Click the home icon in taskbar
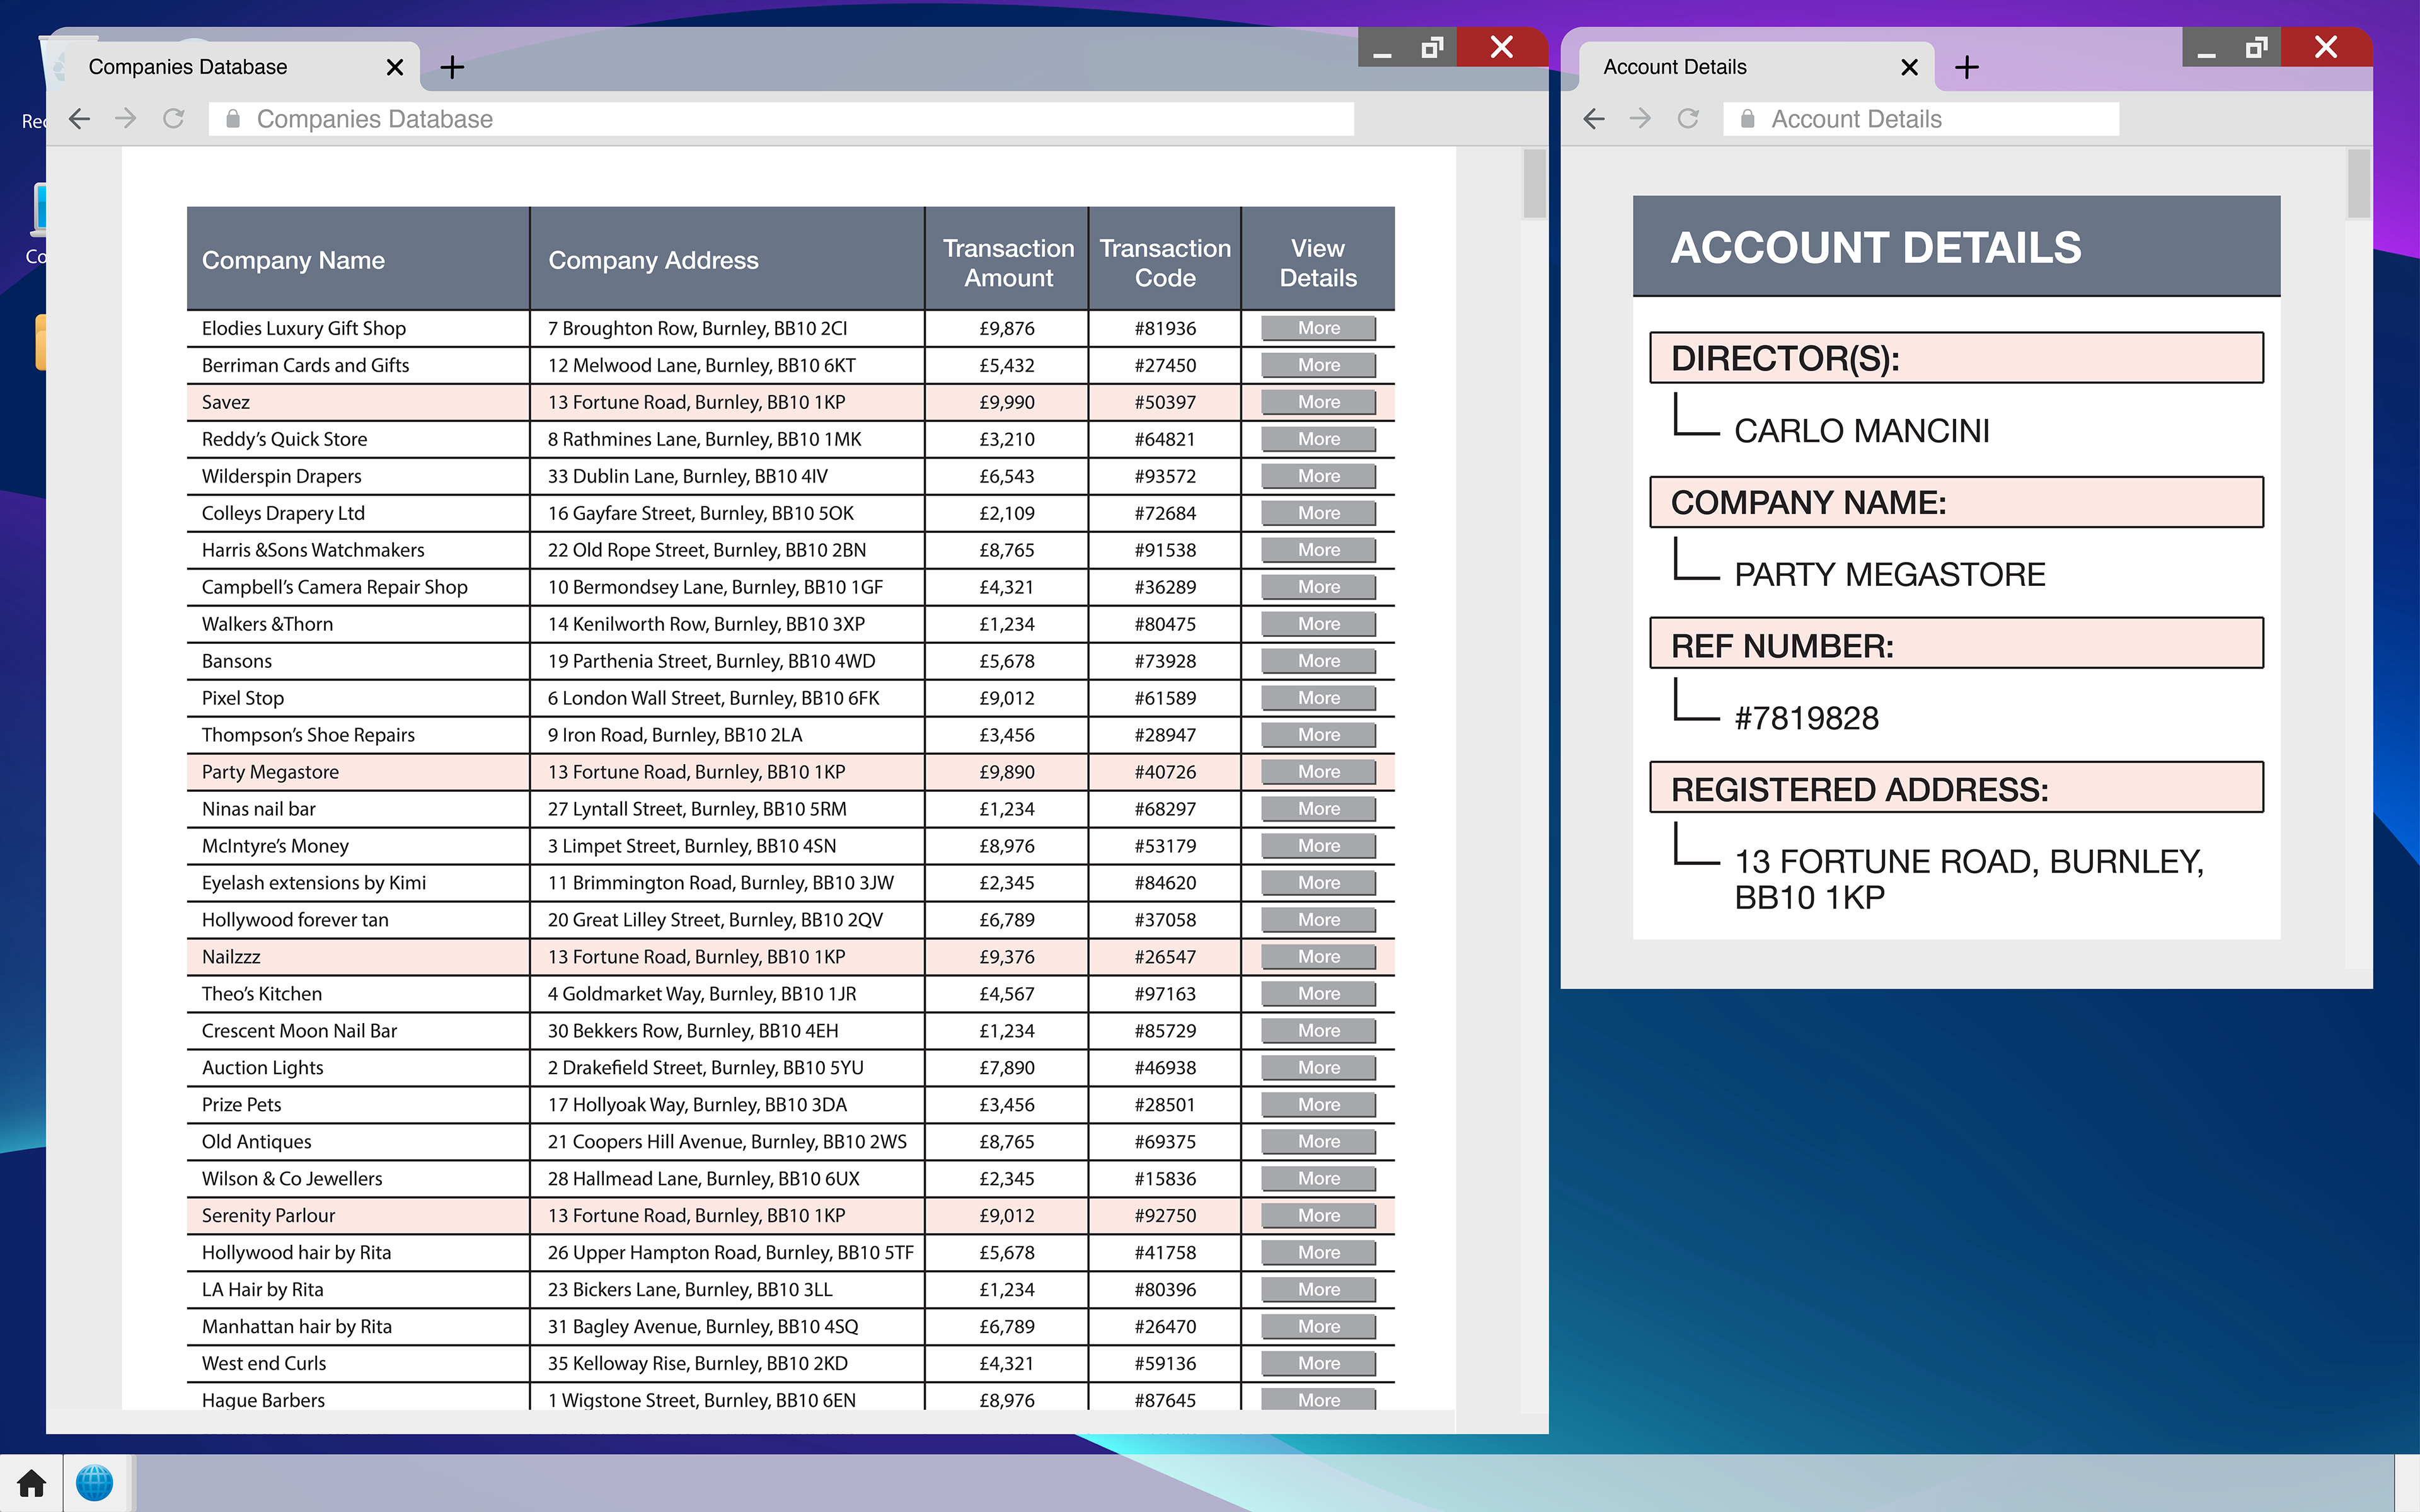The width and height of the screenshot is (2420, 1512). click(31, 1482)
